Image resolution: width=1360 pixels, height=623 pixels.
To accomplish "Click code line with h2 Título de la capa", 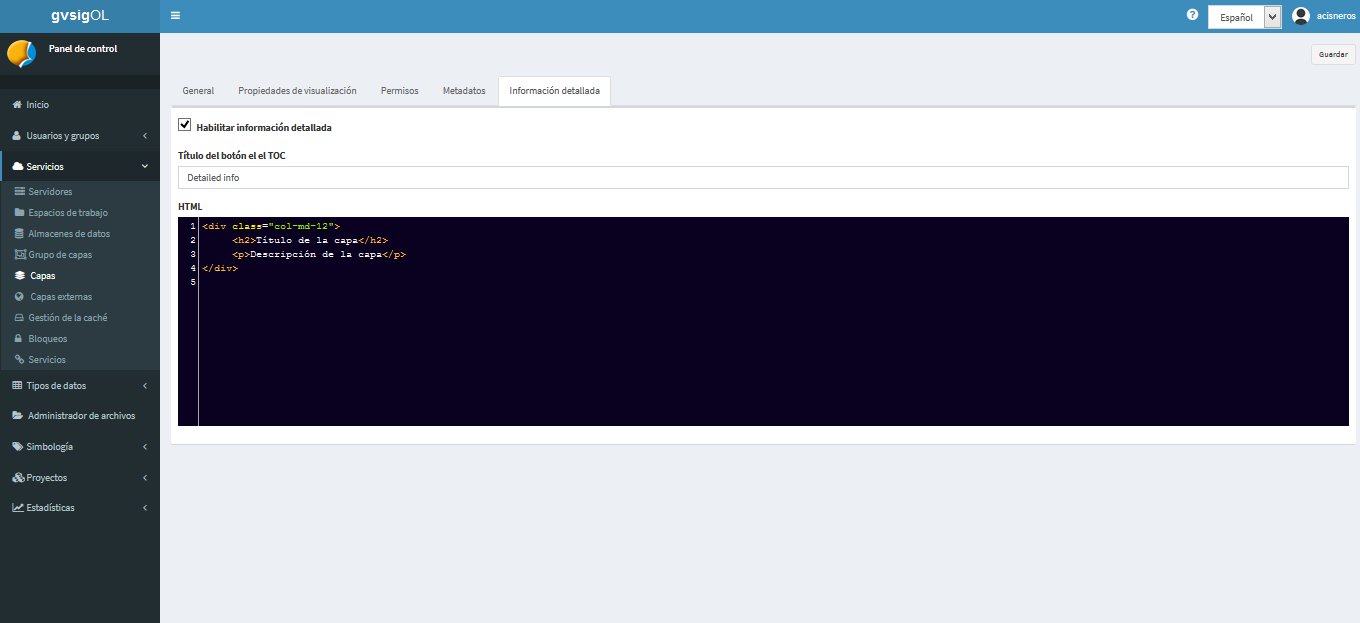I will click(x=310, y=240).
